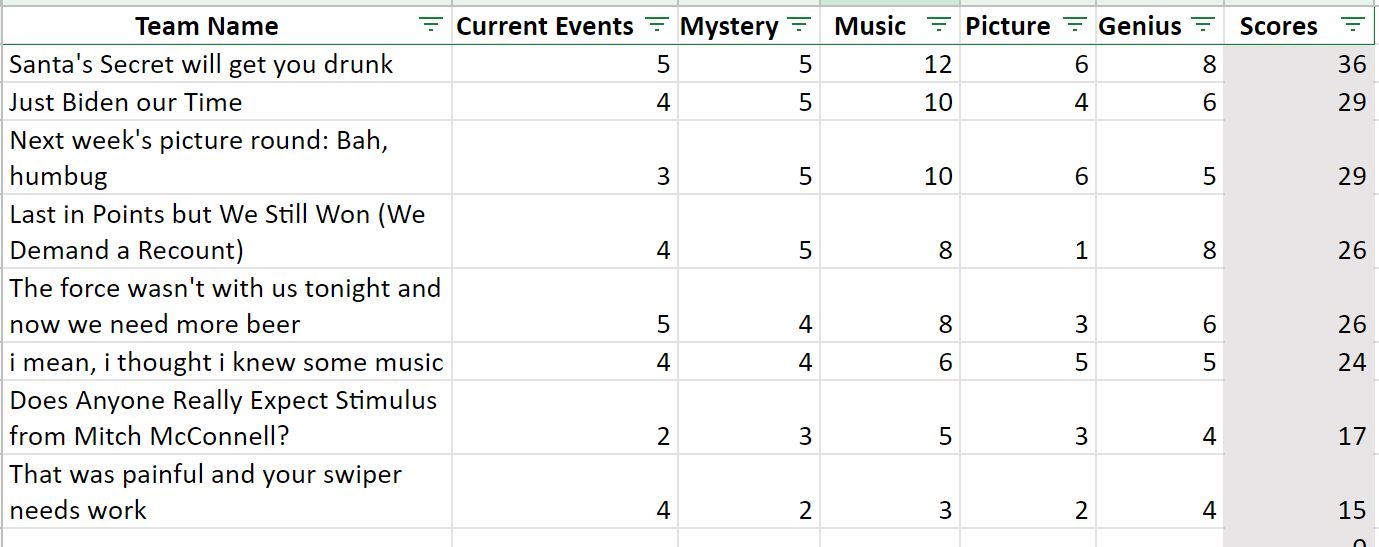Screen dimensions: 1379x547
Task: Open the Mystery column filter icon
Action: click(x=799, y=25)
